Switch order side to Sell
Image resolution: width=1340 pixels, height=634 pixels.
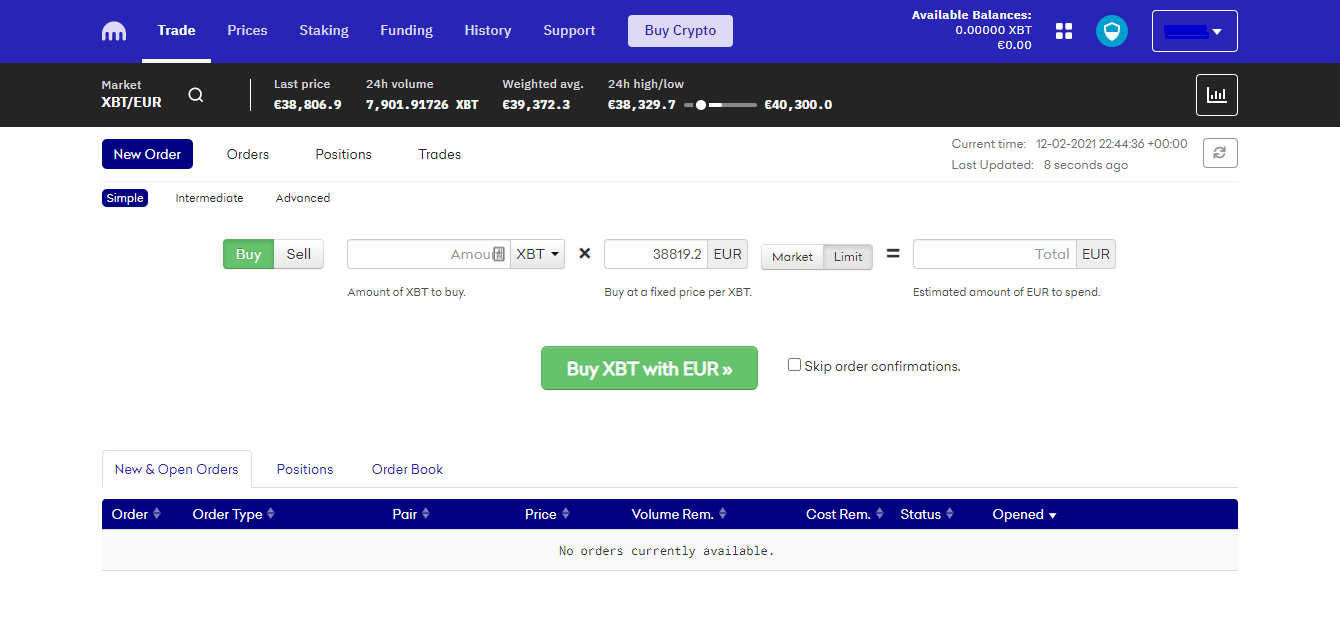pyautogui.click(x=299, y=254)
